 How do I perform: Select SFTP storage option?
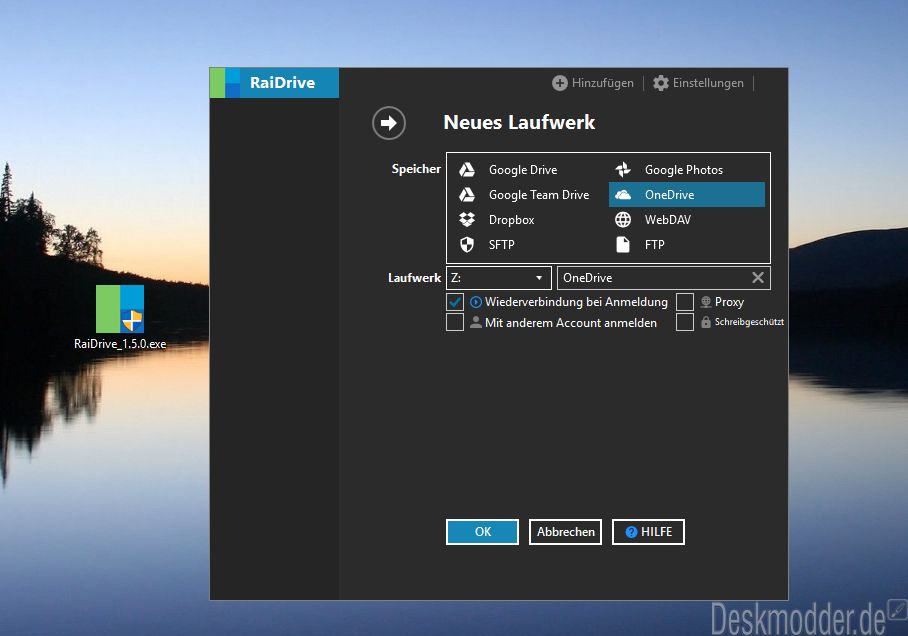pyautogui.click(x=530, y=244)
